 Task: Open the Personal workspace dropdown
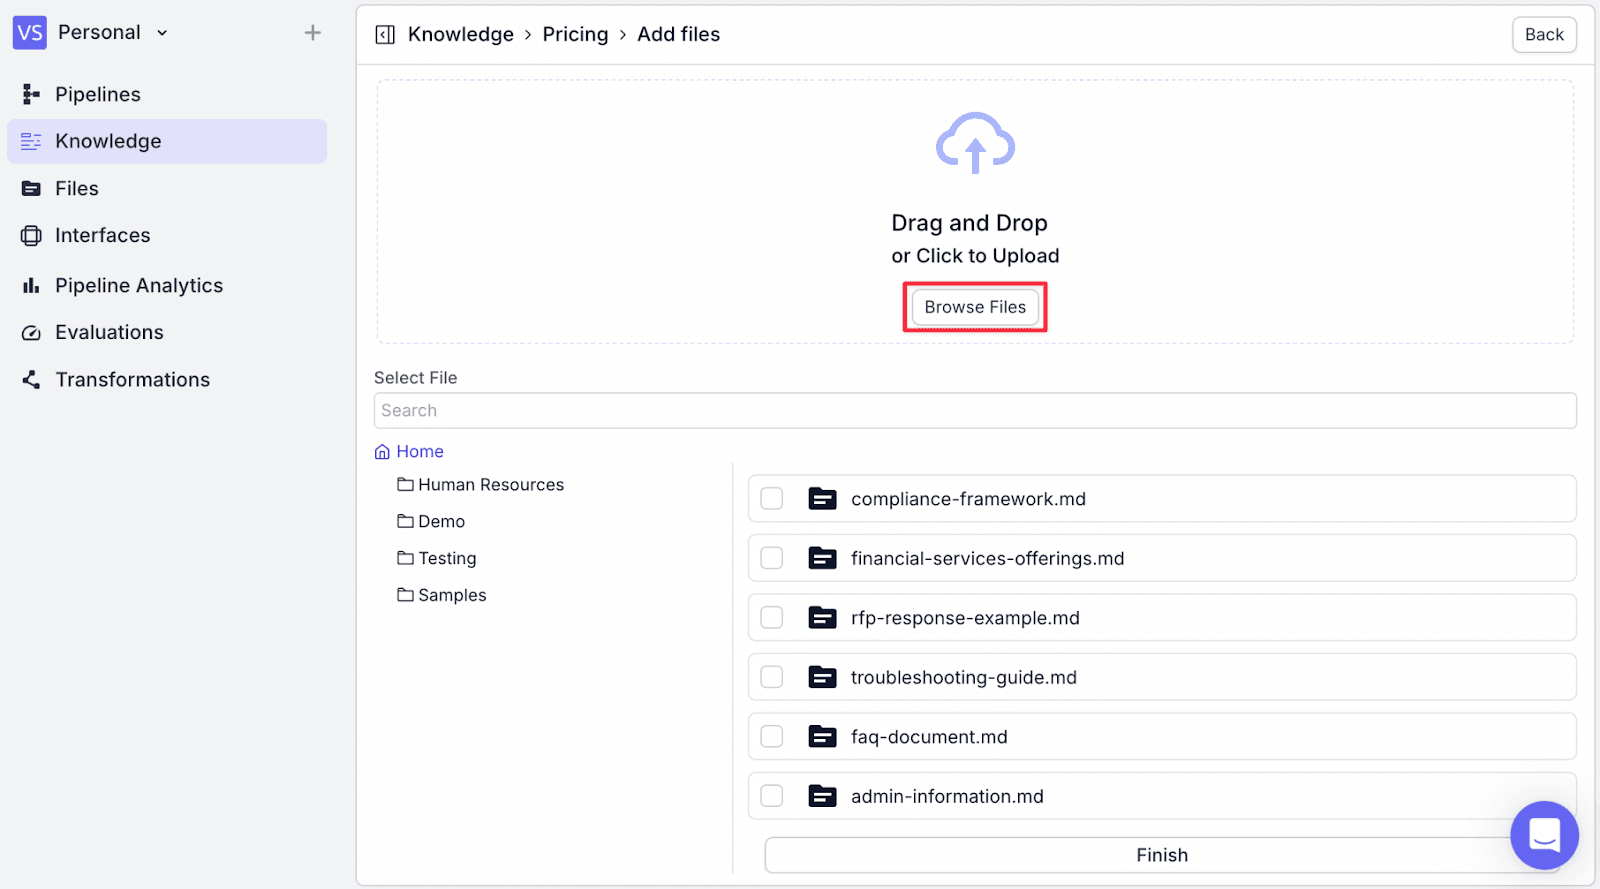point(113,33)
